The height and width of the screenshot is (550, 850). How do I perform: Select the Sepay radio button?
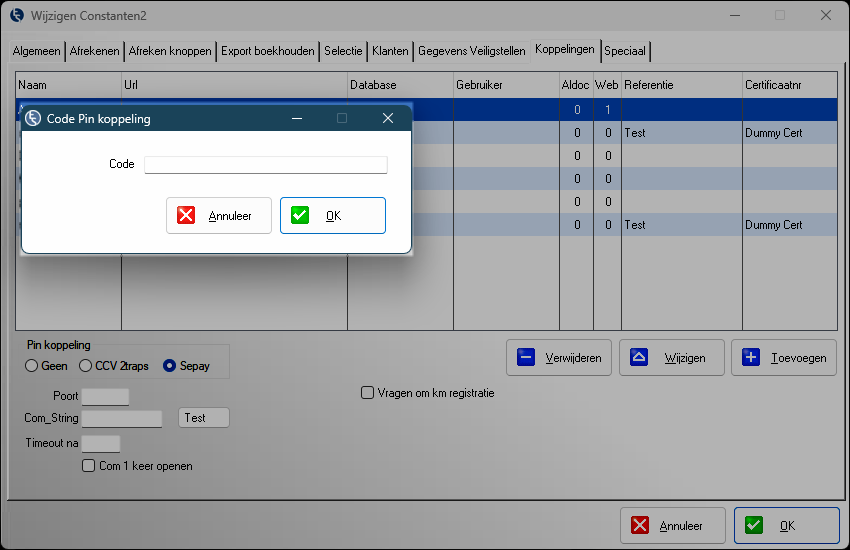(170, 366)
